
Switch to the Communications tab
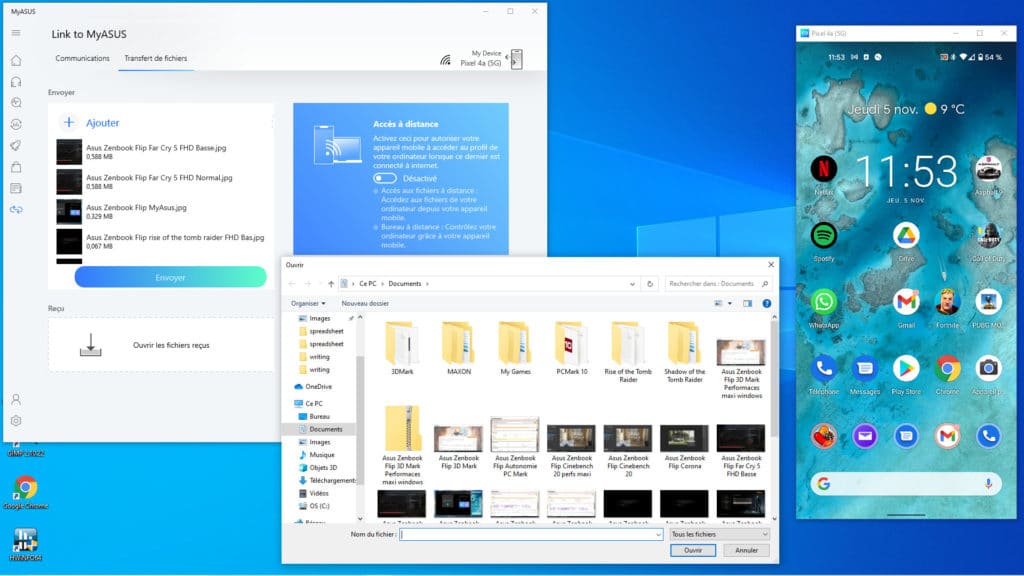click(x=82, y=58)
